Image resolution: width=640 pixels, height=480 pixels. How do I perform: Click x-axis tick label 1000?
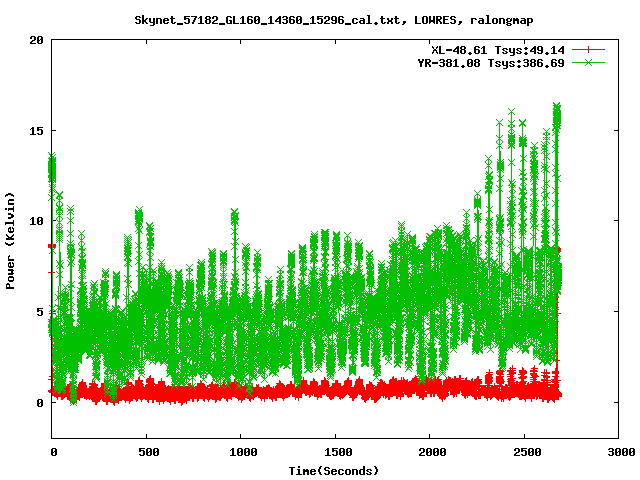point(243,452)
